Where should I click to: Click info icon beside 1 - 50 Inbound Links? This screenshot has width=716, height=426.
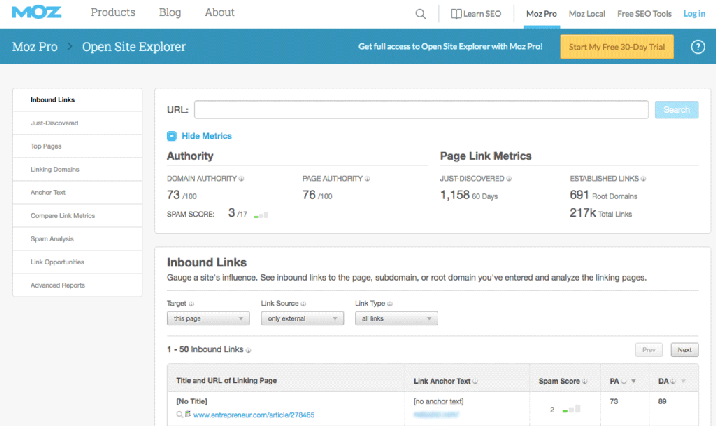pyautogui.click(x=248, y=350)
